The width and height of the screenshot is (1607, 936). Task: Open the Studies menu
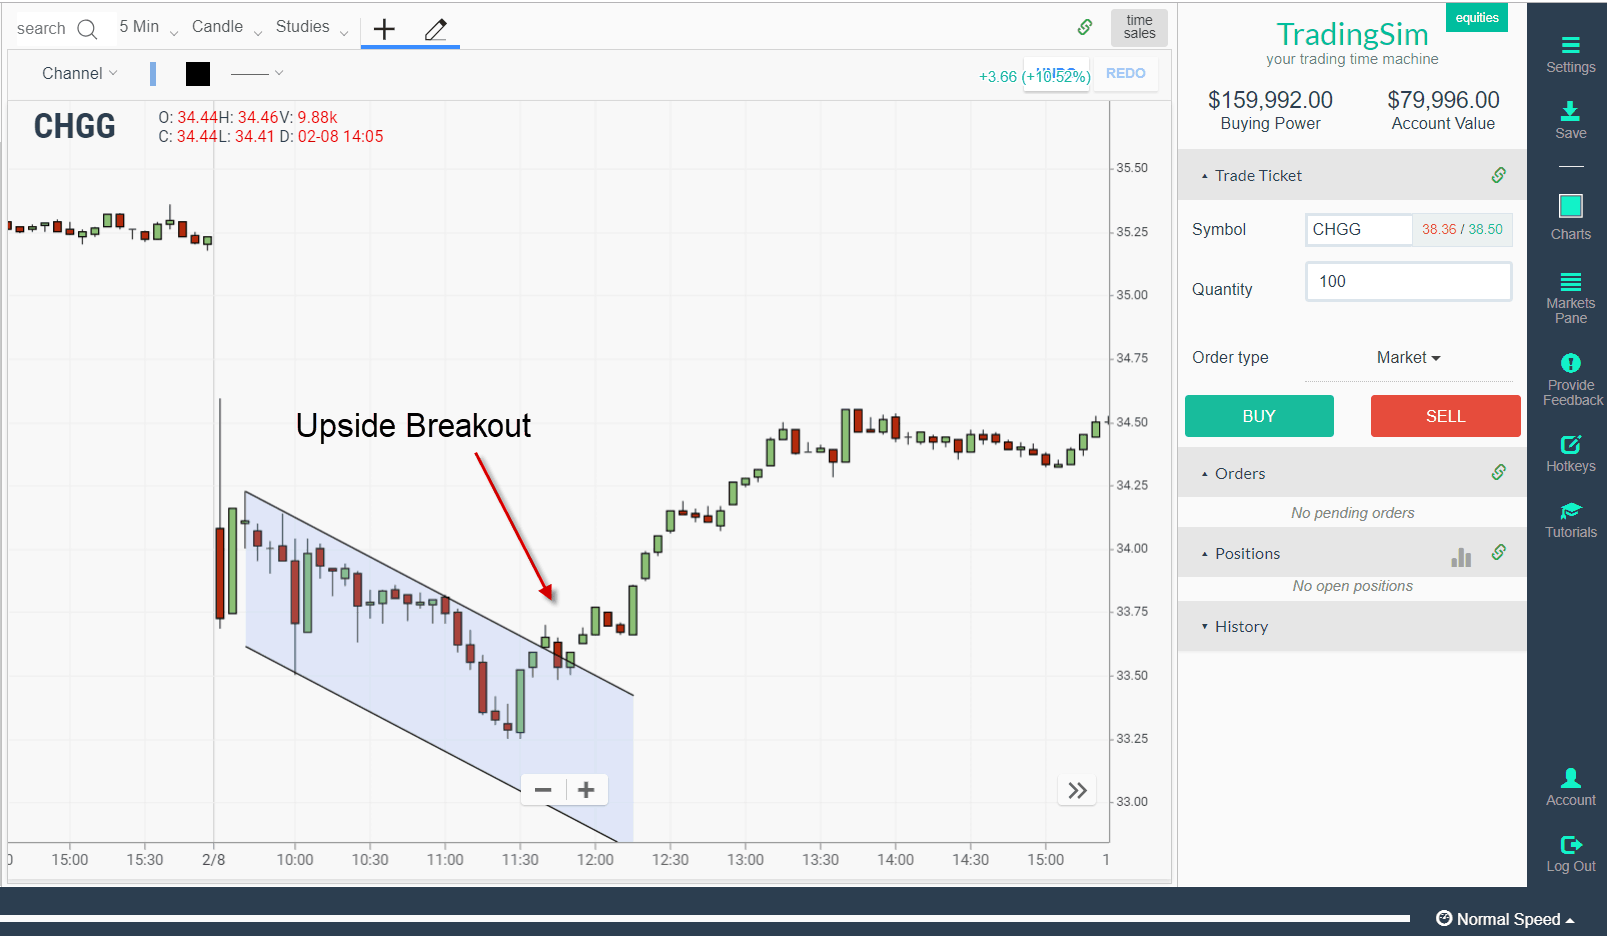pyautogui.click(x=305, y=27)
